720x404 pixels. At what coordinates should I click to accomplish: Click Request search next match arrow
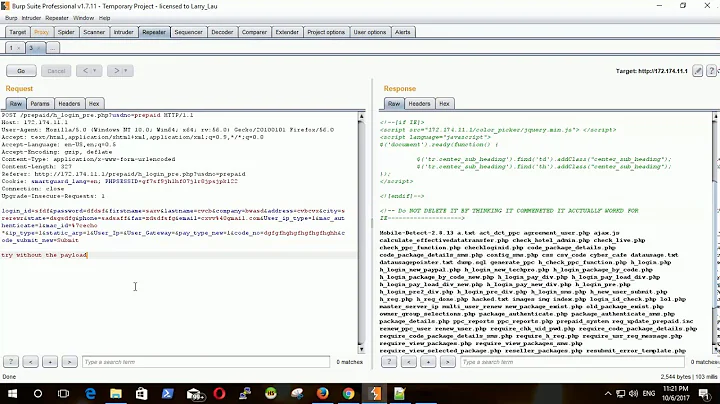pyautogui.click(x=67, y=361)
